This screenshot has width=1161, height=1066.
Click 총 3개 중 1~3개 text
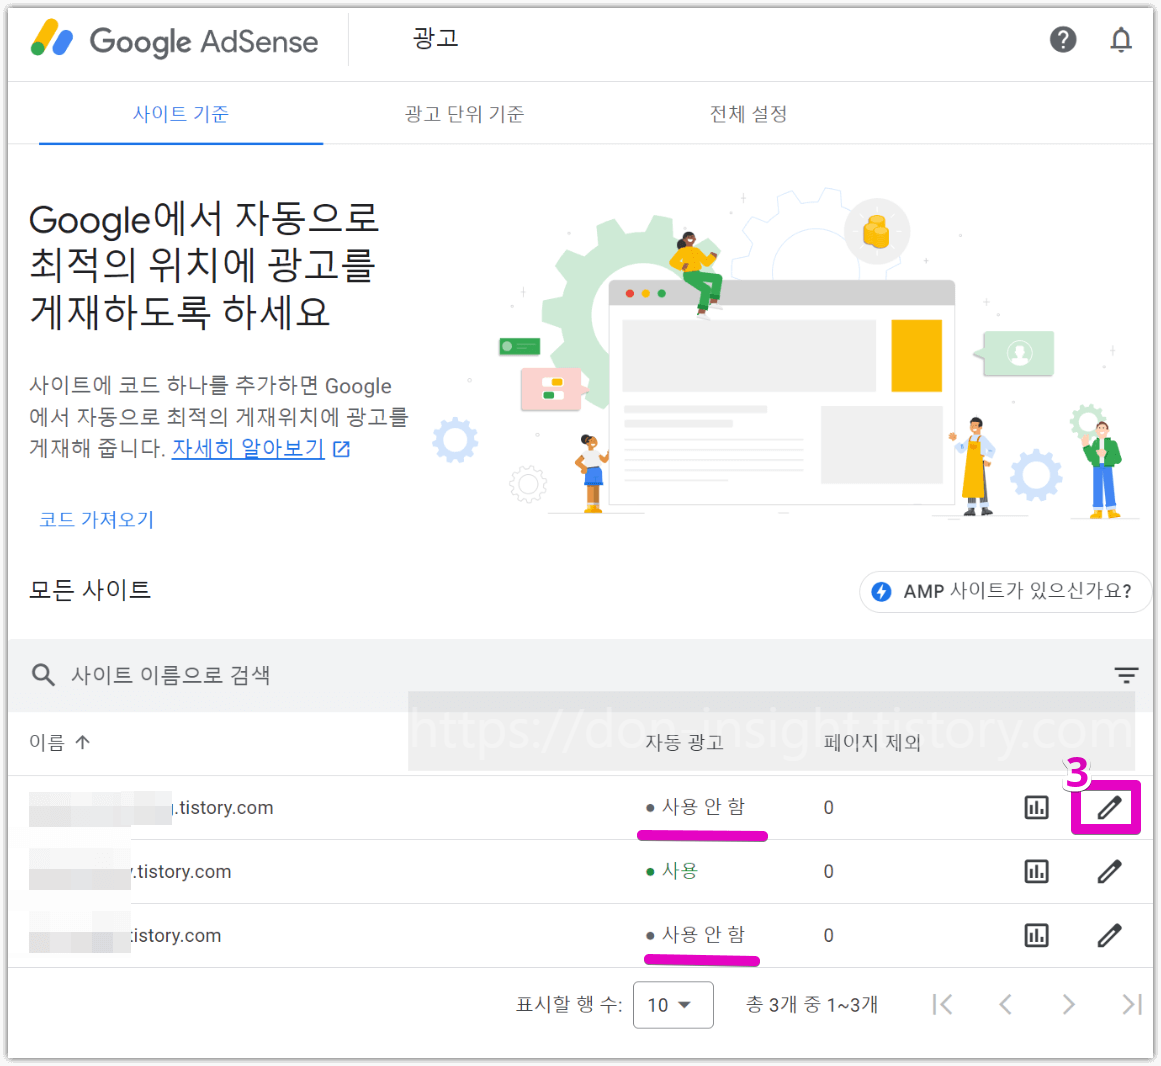(812, 1005)
